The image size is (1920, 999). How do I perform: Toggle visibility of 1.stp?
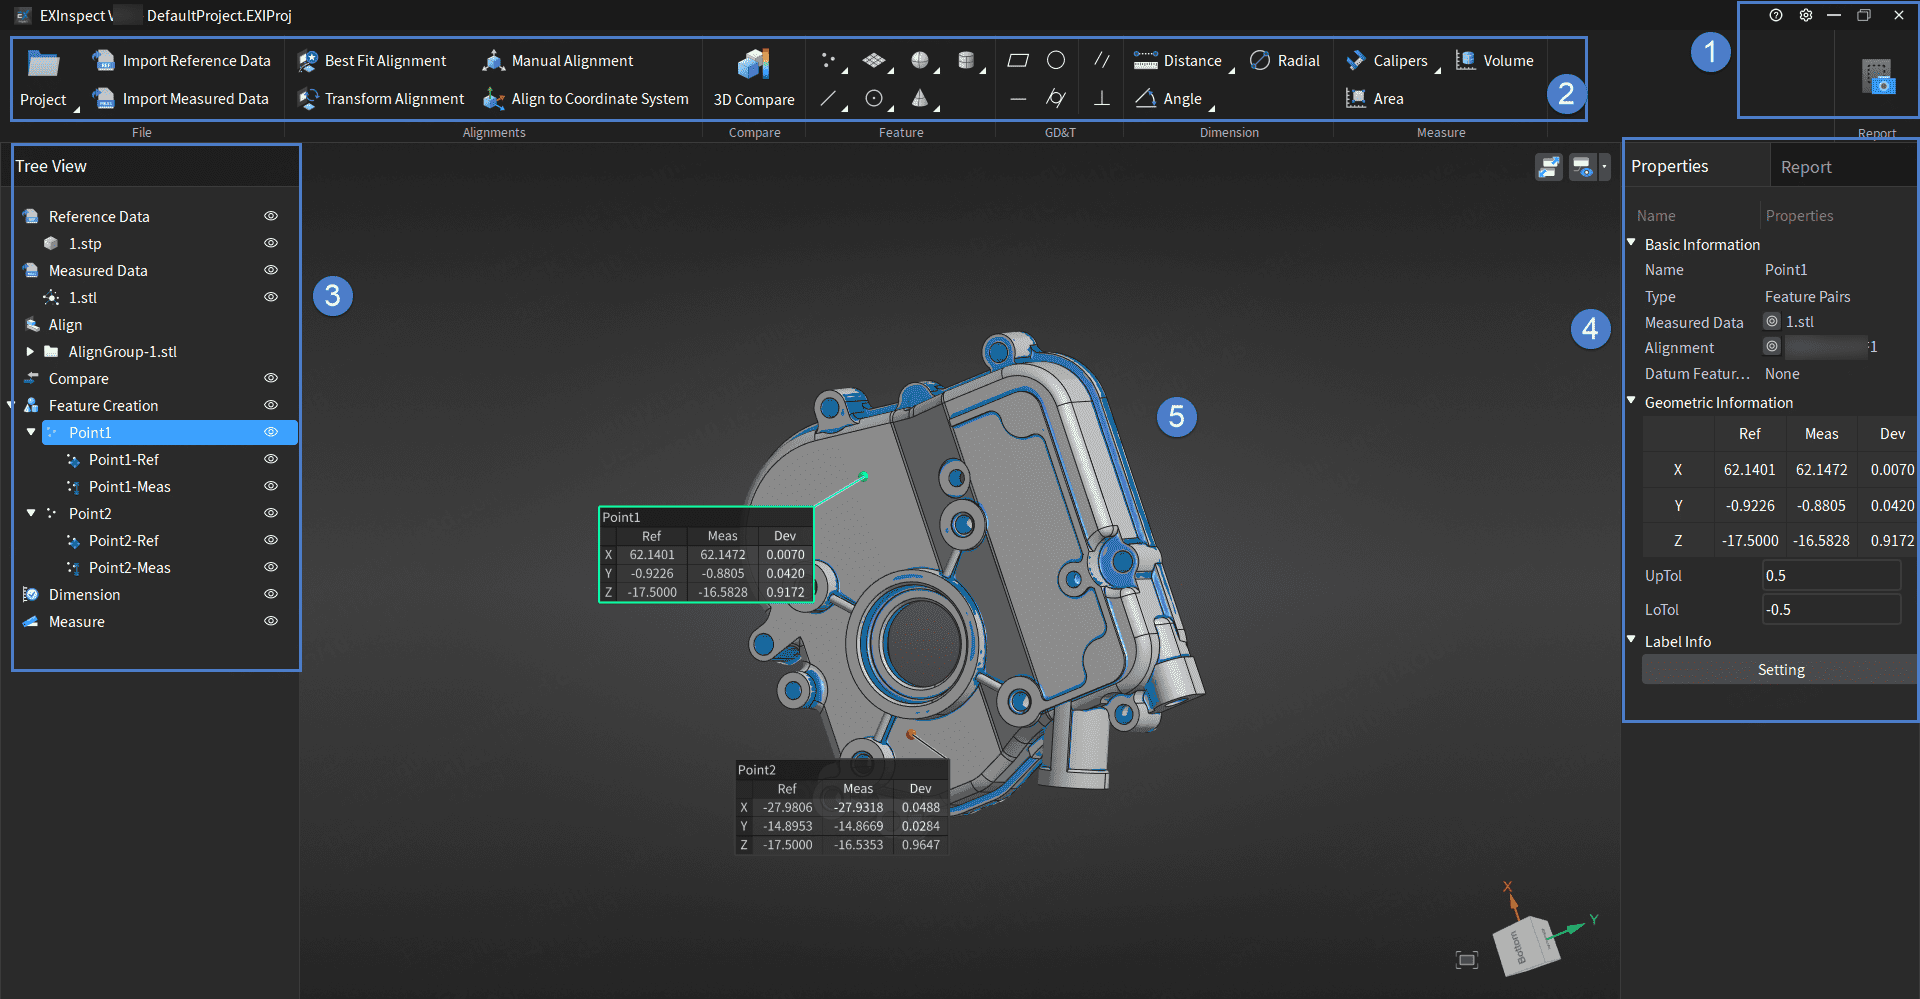tap(271, 243)
